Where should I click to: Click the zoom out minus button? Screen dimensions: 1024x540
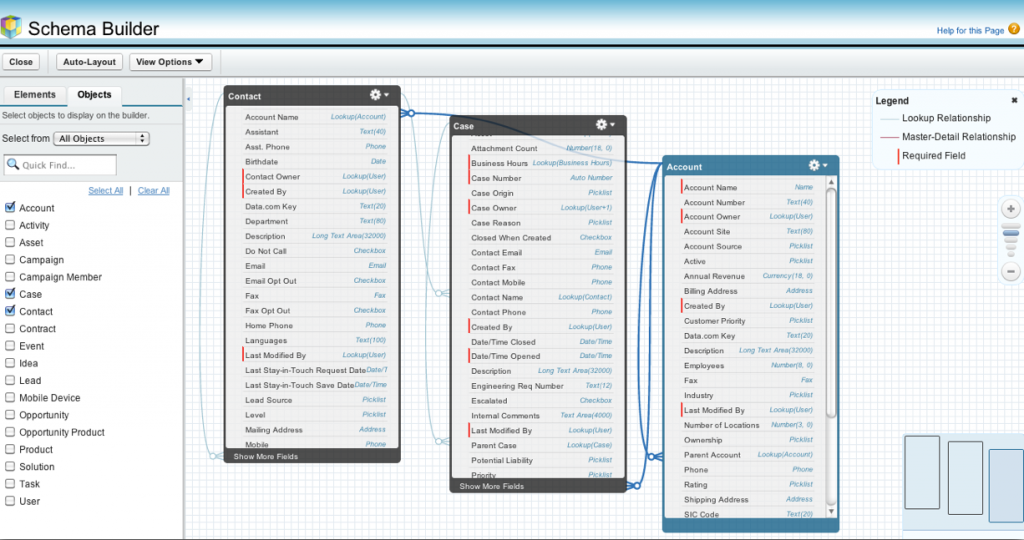click(1011, 271)
